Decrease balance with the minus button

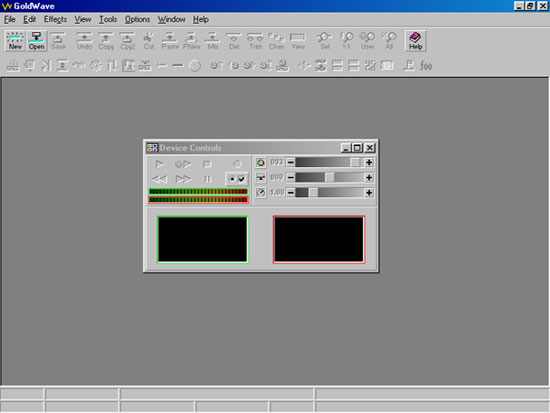290,178
